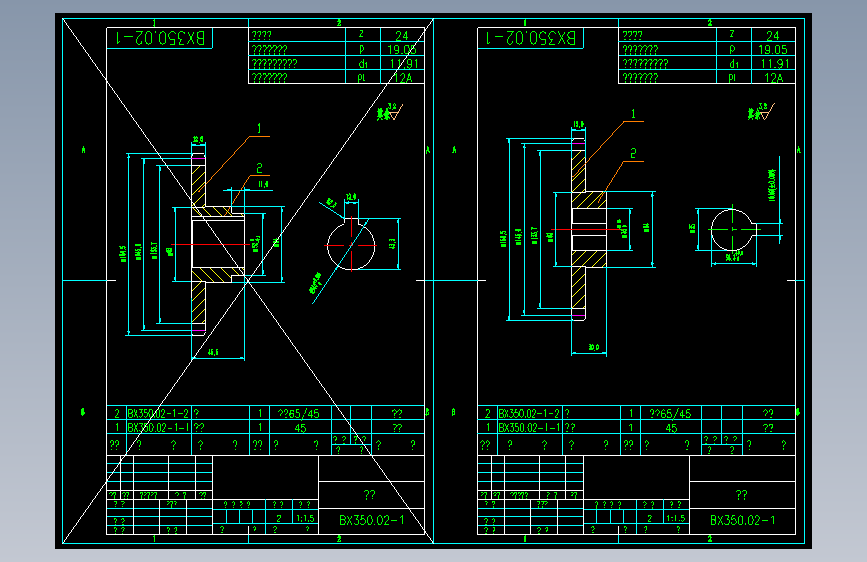Click value 11.91 in uncrossed sheet's parameter table
Image resolution: width=867 pixels, height=562 pixels.
[x=775, y=64]
